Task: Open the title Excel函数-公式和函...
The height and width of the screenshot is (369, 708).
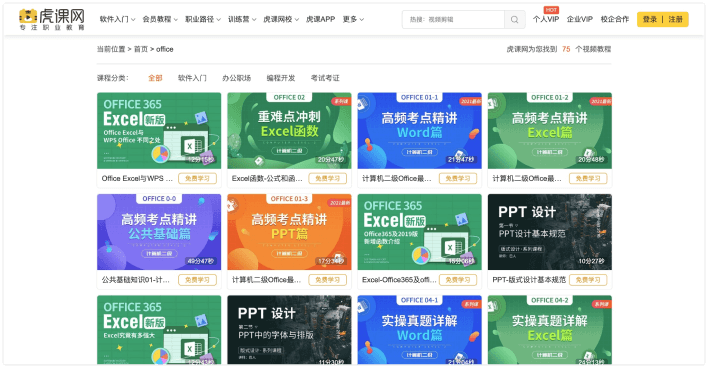Action: click(x=267, y=178)
